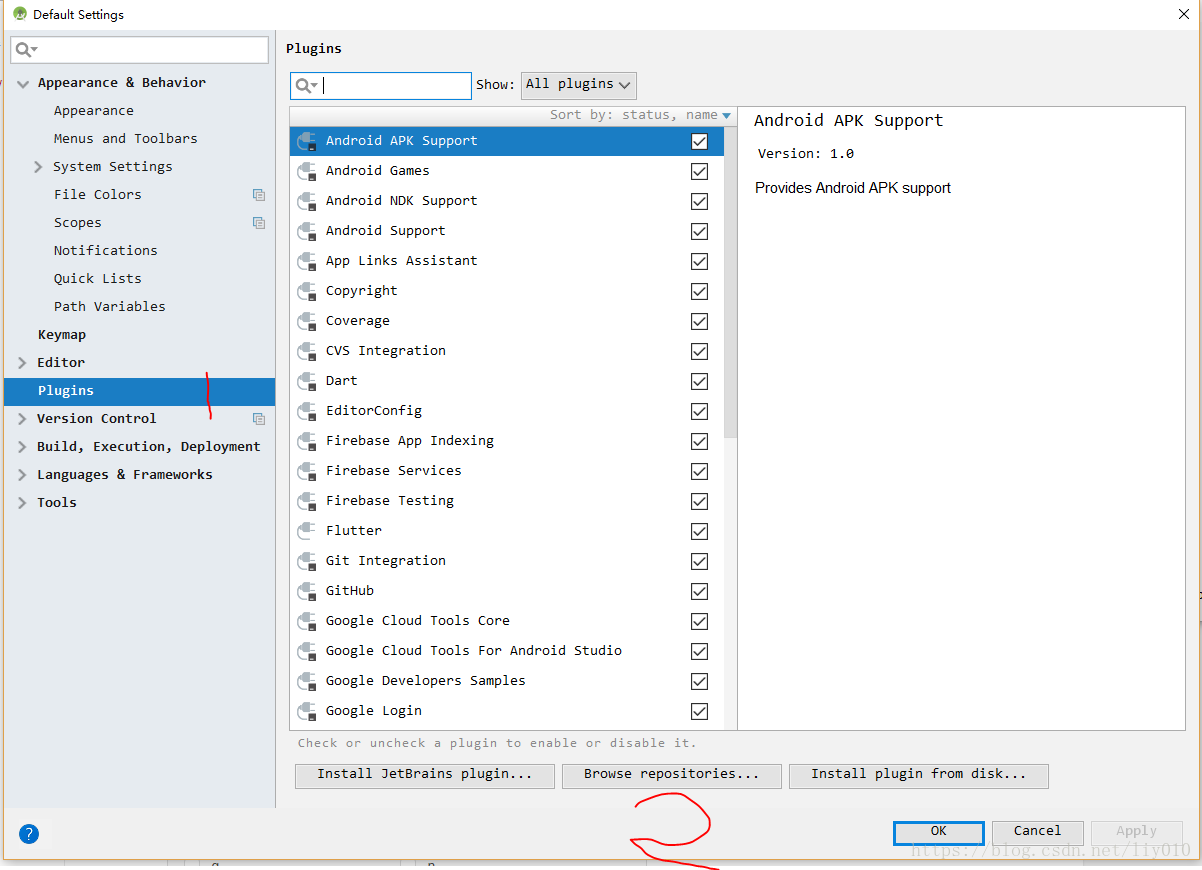The image size is (1202, 870).
Task: Toggle the Git Integration checkbox
Action: coord(699,561)
